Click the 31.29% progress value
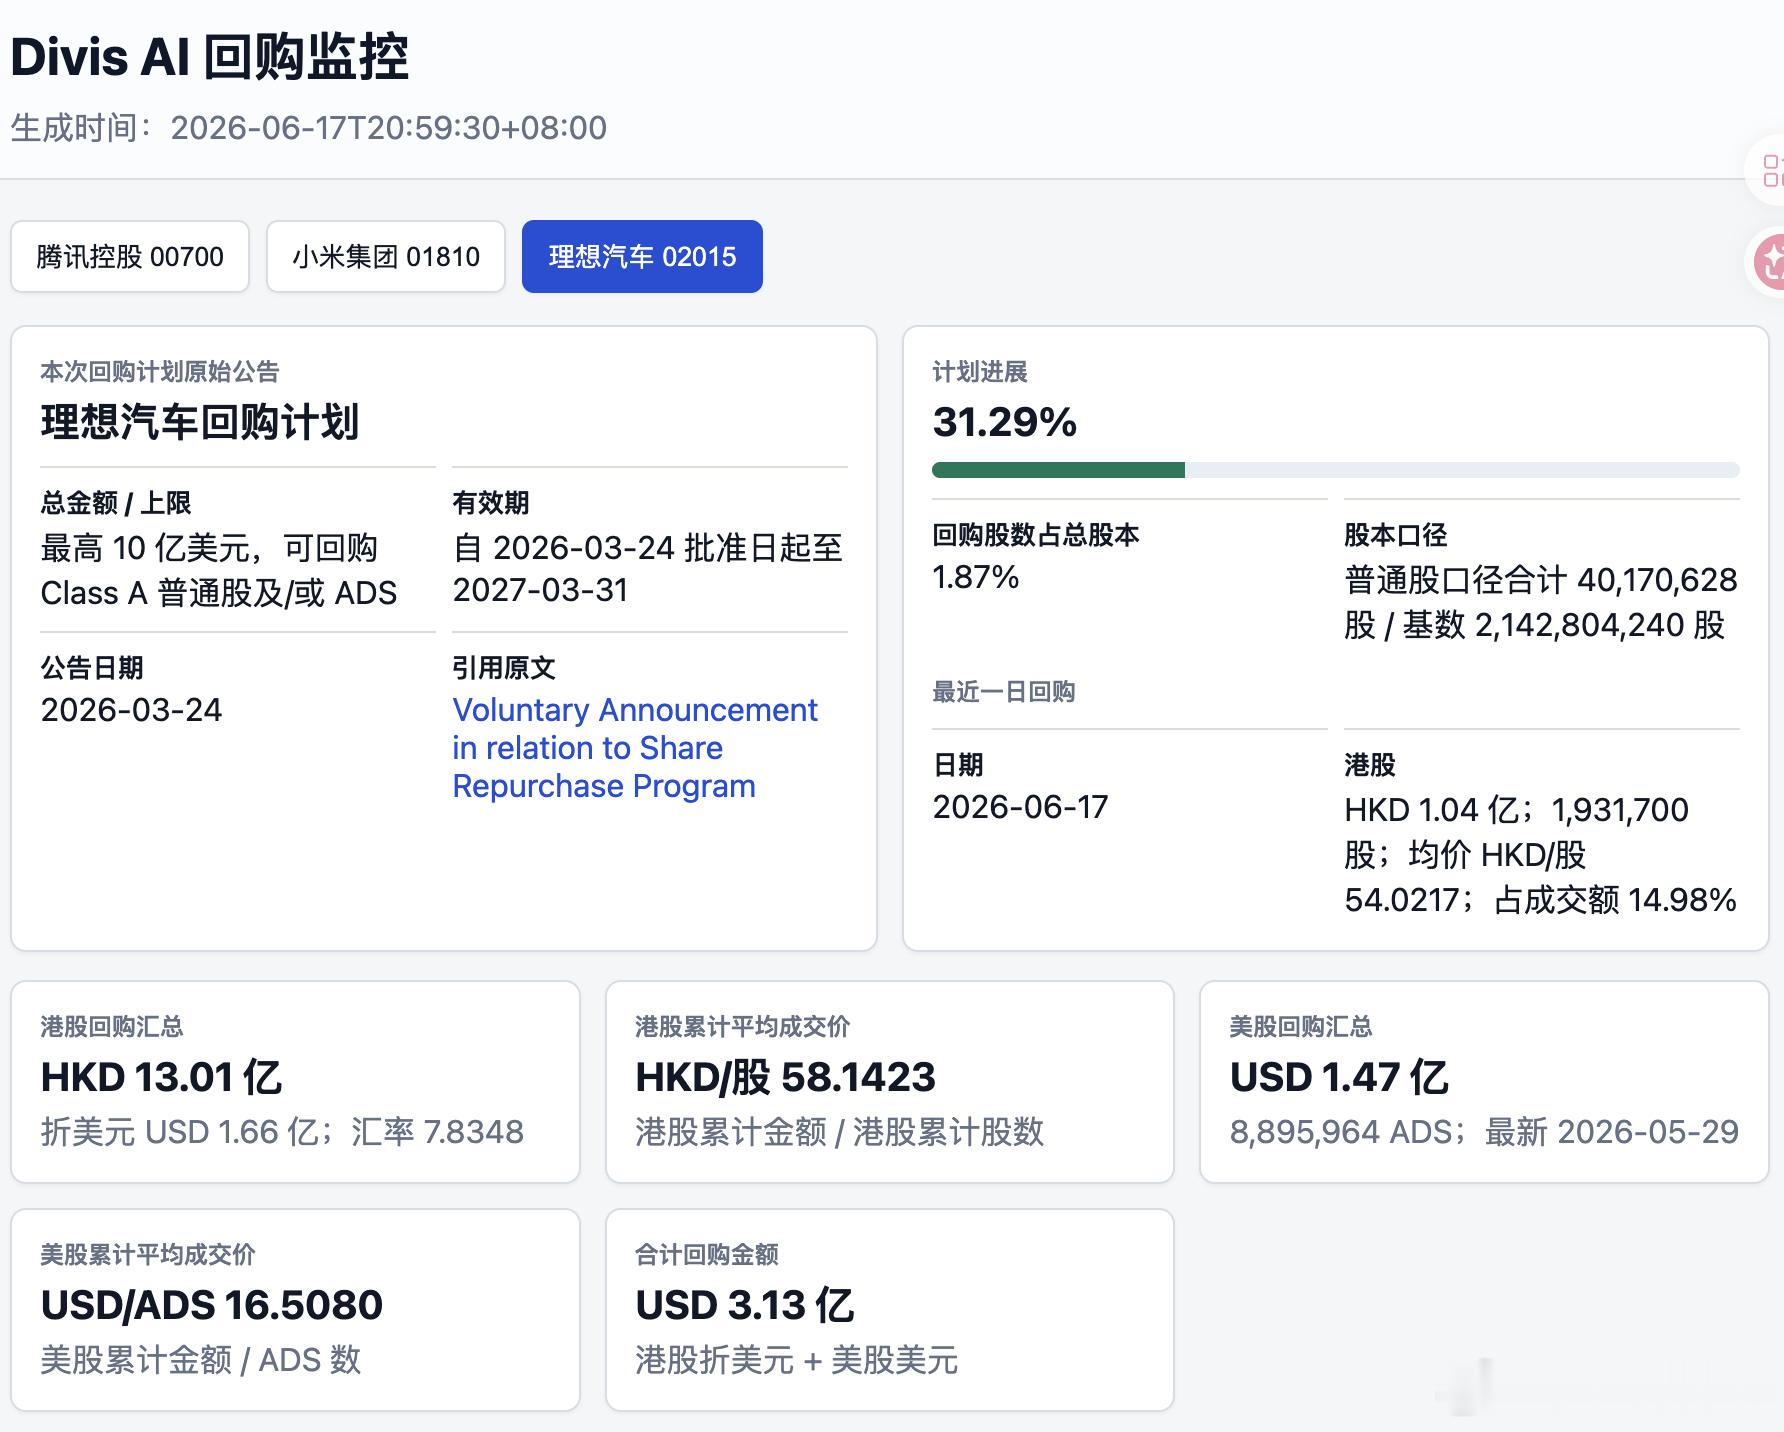 (x=1005, y=422)
